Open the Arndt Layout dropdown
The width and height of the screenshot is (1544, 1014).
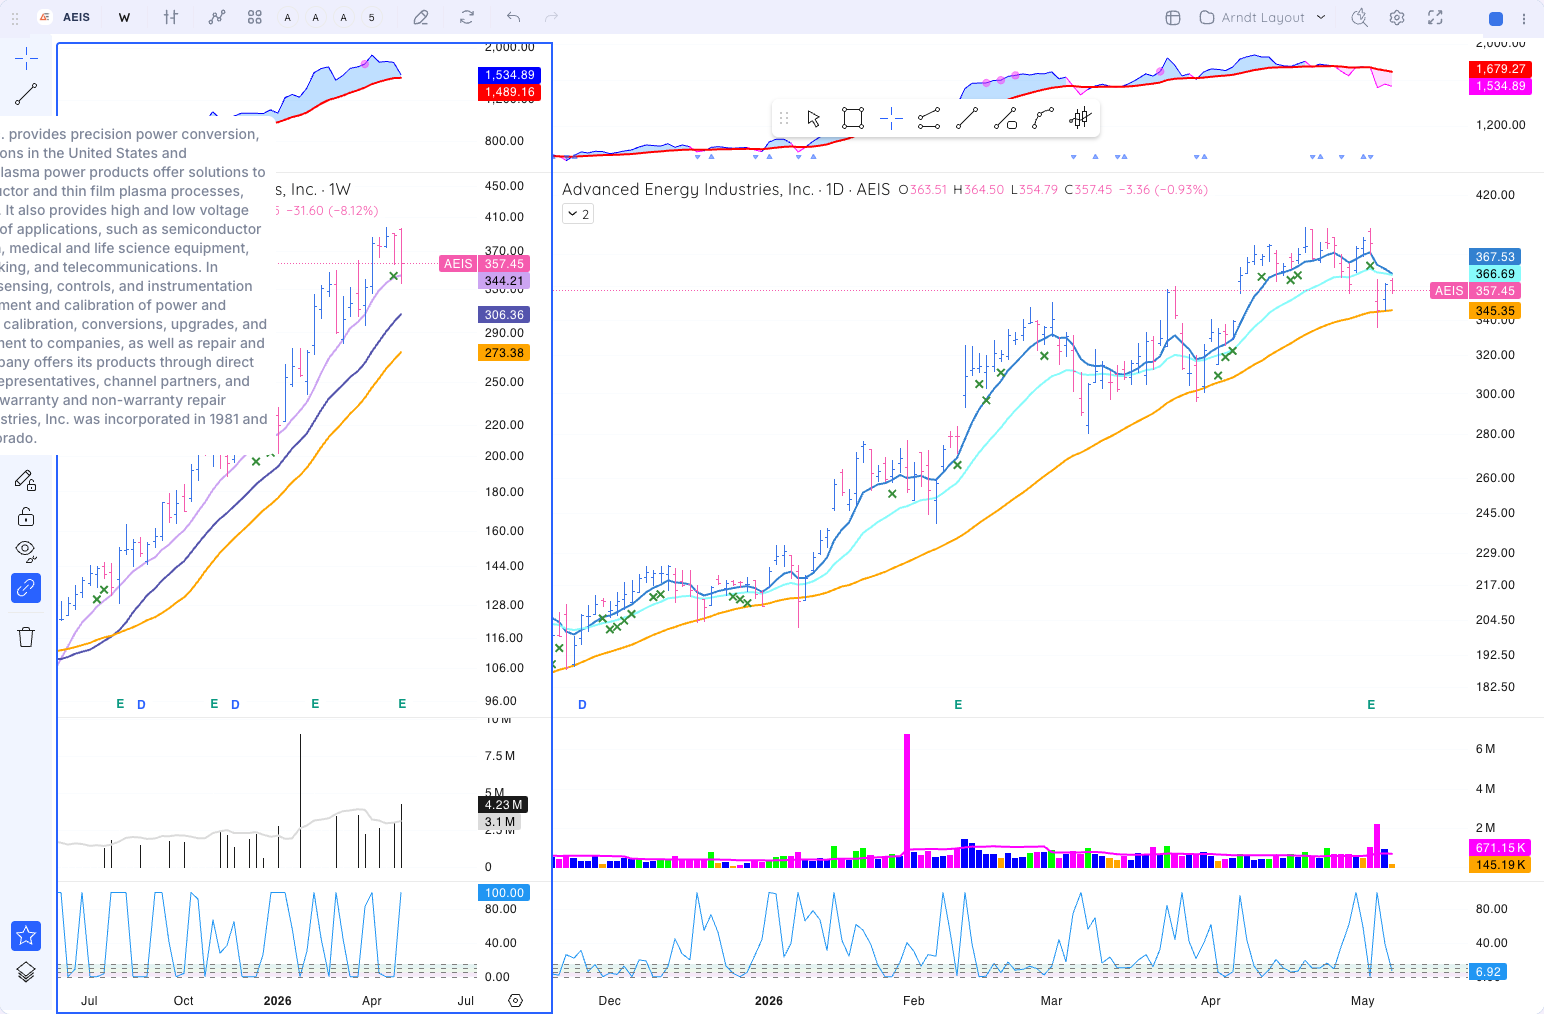pyautogui.click(x=1263, y=17)
